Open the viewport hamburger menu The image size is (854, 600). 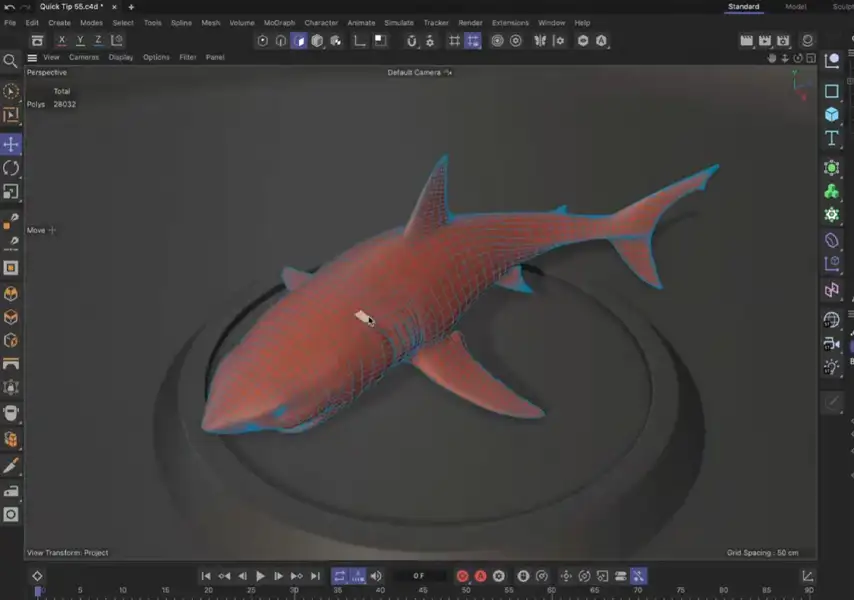tap(32, 57)
